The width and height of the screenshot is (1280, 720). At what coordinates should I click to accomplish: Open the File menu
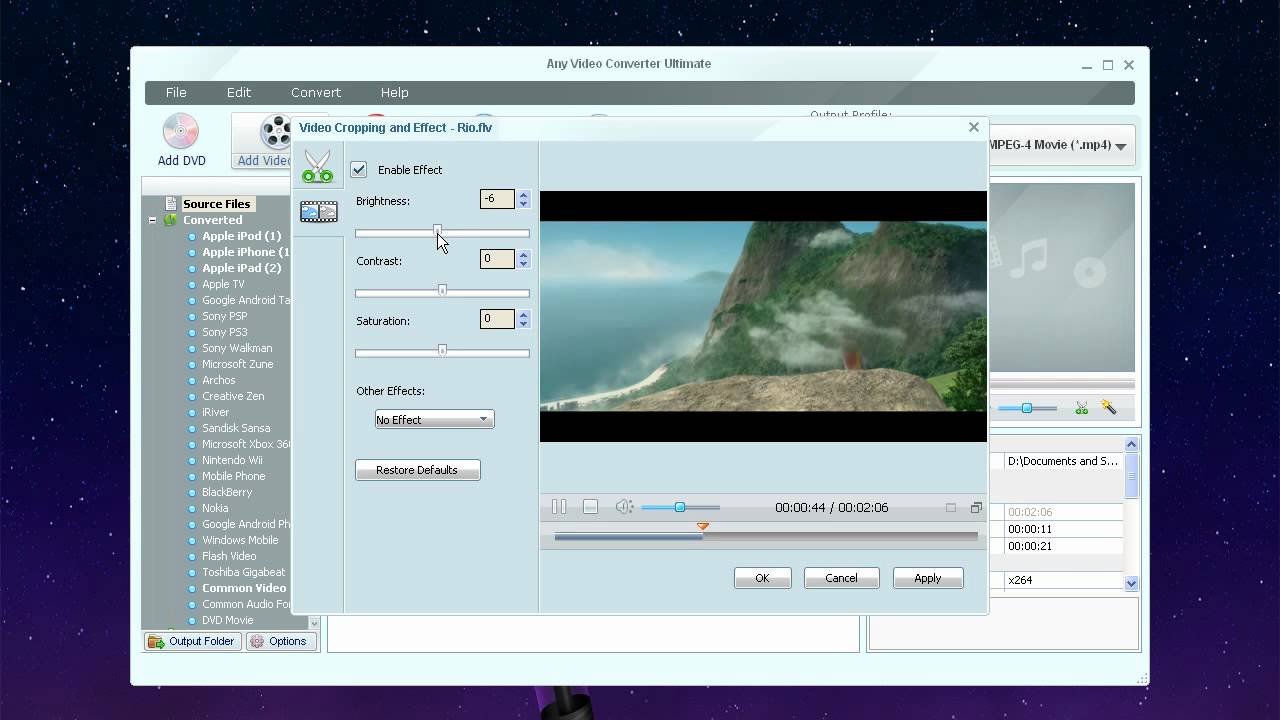[176, 92]
